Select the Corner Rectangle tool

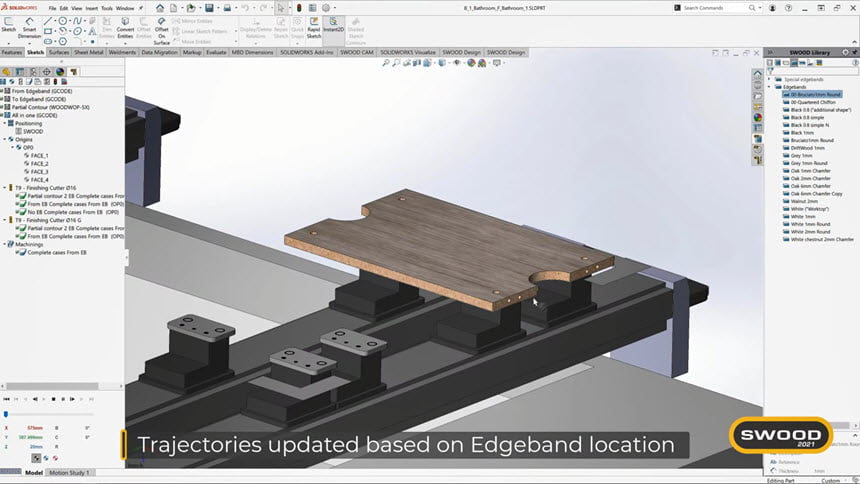point(48,31)
